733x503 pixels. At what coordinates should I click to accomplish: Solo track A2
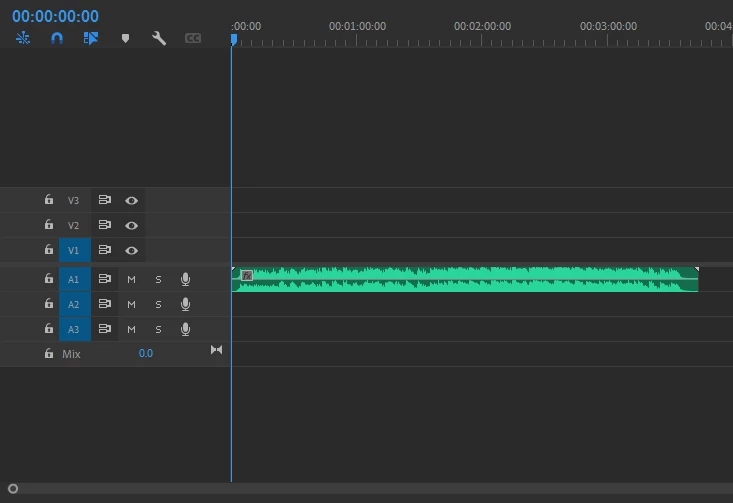point(158,304)
